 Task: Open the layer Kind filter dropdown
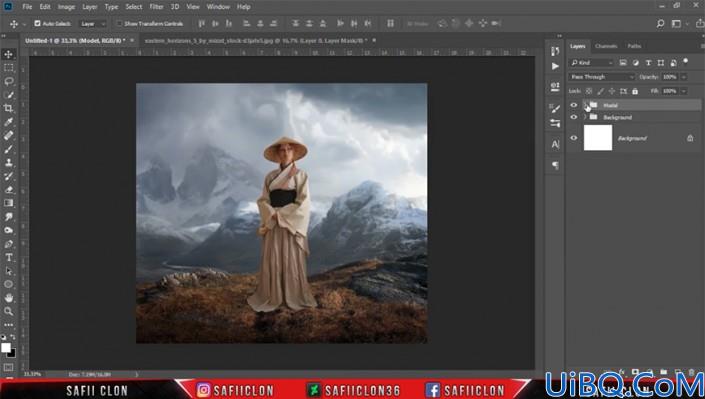591,63
